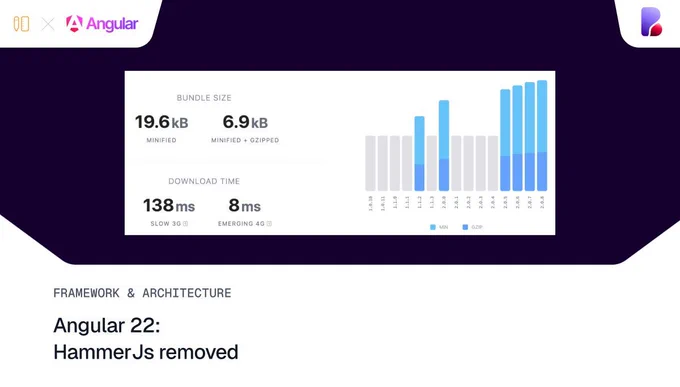Click the SLOW 3G label

[x=165, y=223]
